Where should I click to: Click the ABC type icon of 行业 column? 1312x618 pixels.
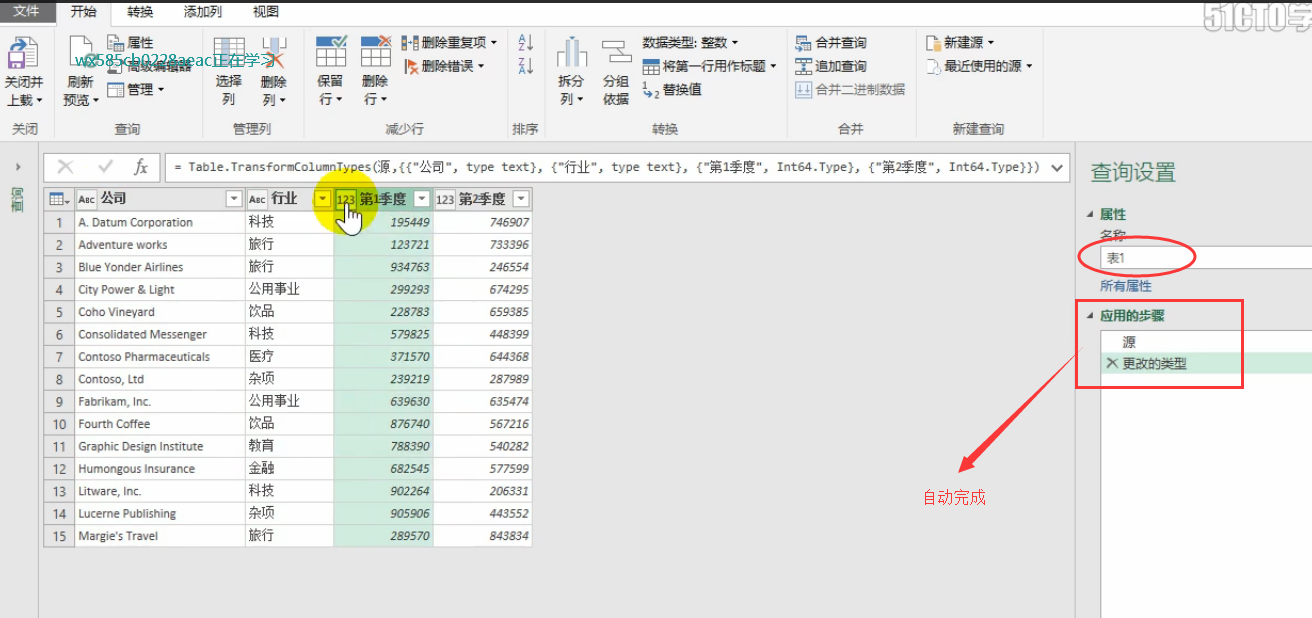(x=258, y=199)
